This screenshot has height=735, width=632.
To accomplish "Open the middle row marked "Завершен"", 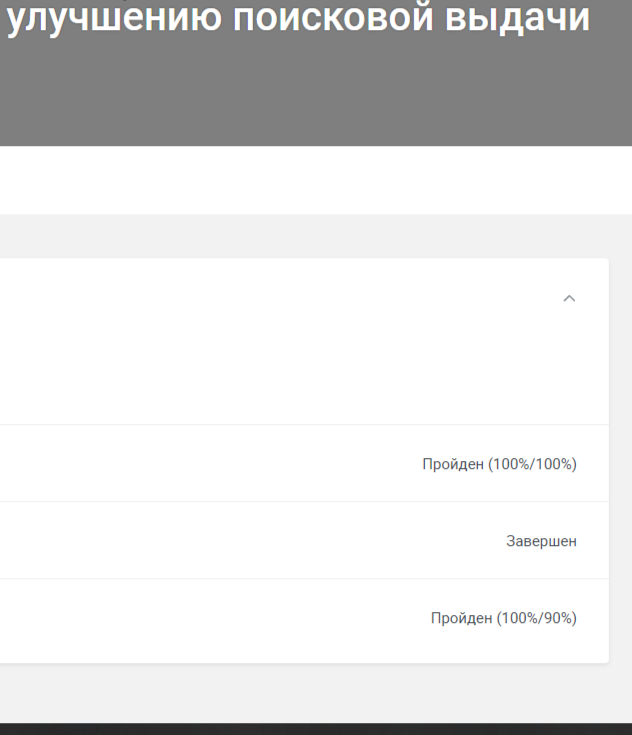I will tap(304, 540).
